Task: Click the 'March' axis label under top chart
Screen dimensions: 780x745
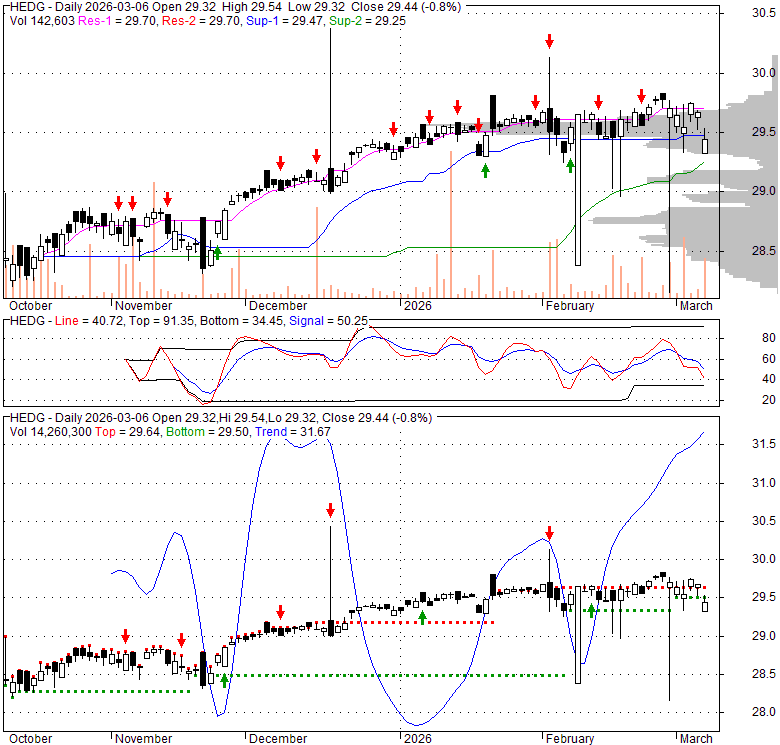Action: tap(696, 306)
